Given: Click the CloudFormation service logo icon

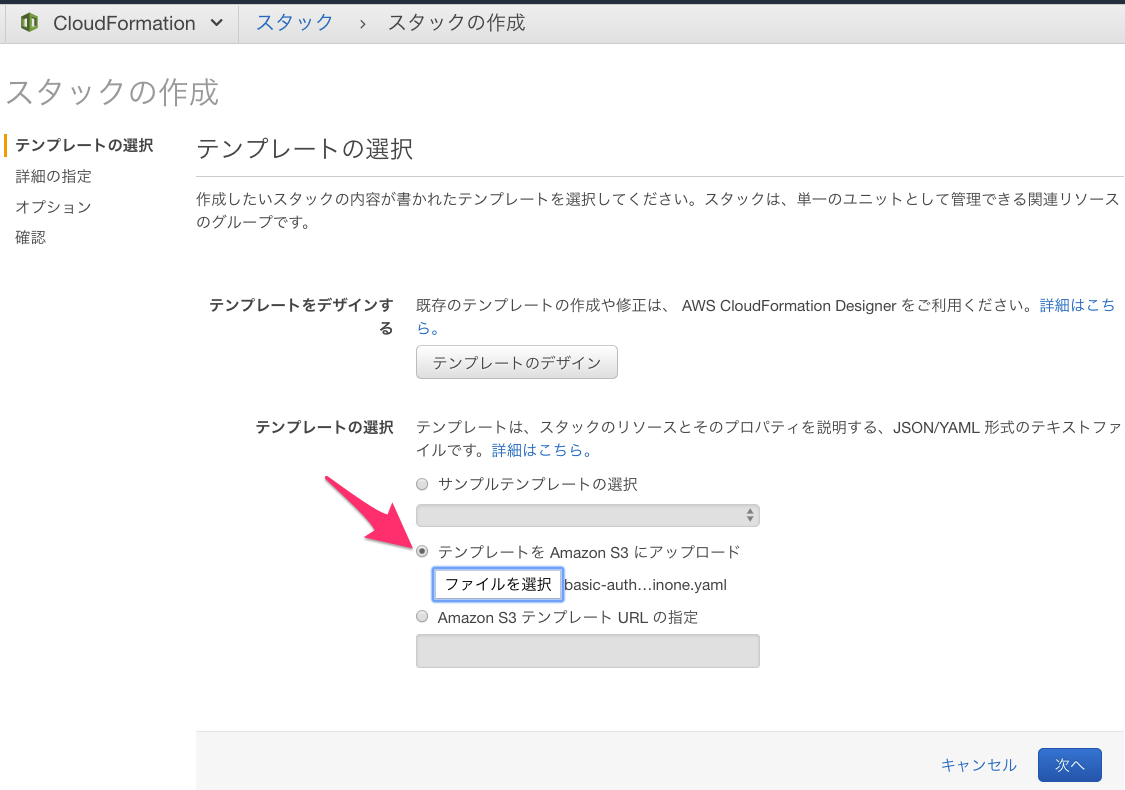Looking at the screenshot, I should [x=29, y=22].
